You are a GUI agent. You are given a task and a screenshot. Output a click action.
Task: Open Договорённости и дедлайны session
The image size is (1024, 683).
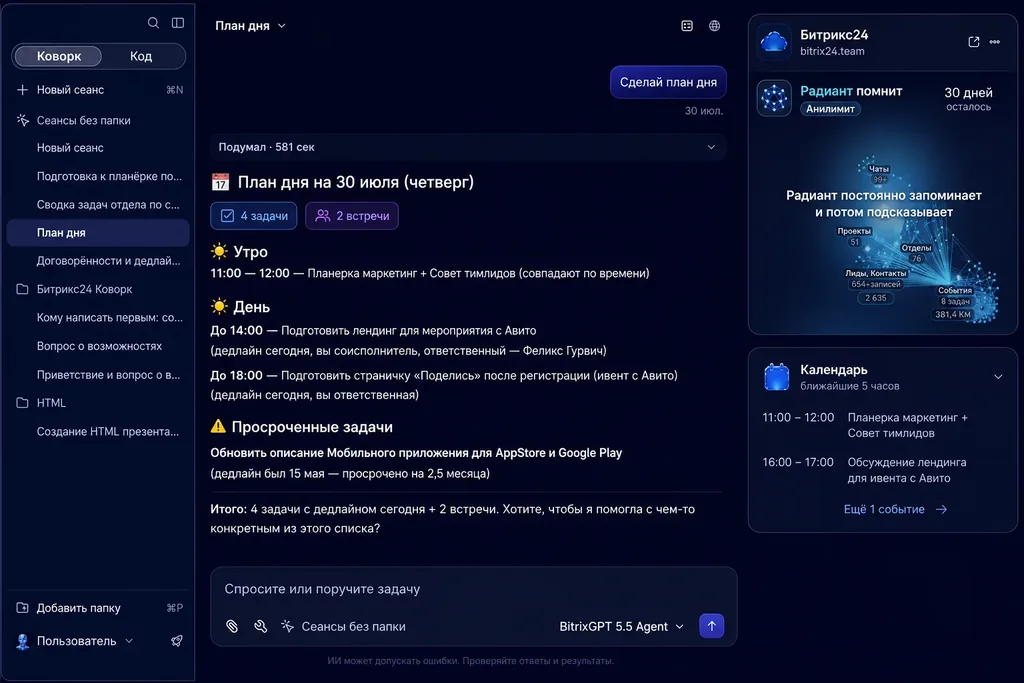98,261
